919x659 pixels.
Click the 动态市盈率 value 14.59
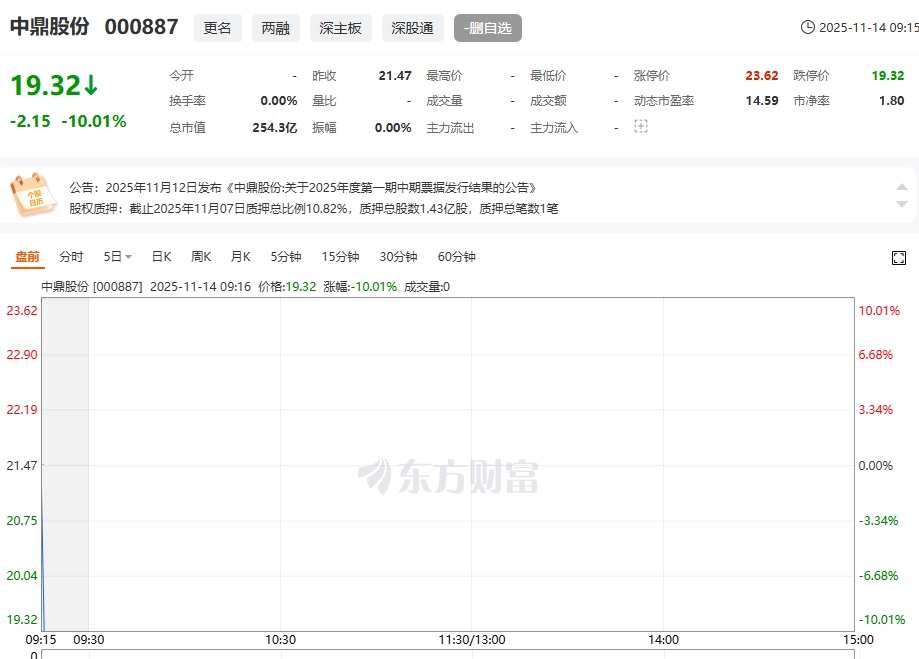(x=762, y=101)
